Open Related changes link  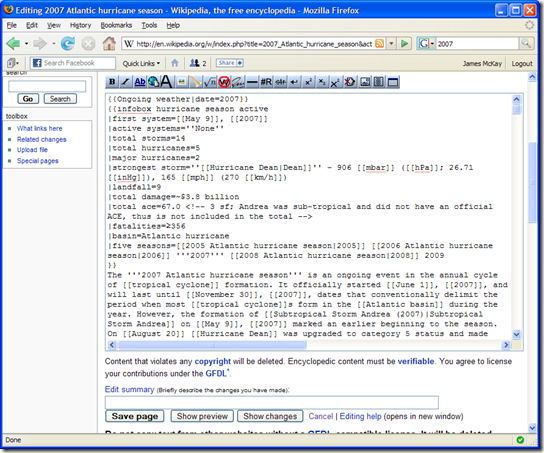[42, 139]
